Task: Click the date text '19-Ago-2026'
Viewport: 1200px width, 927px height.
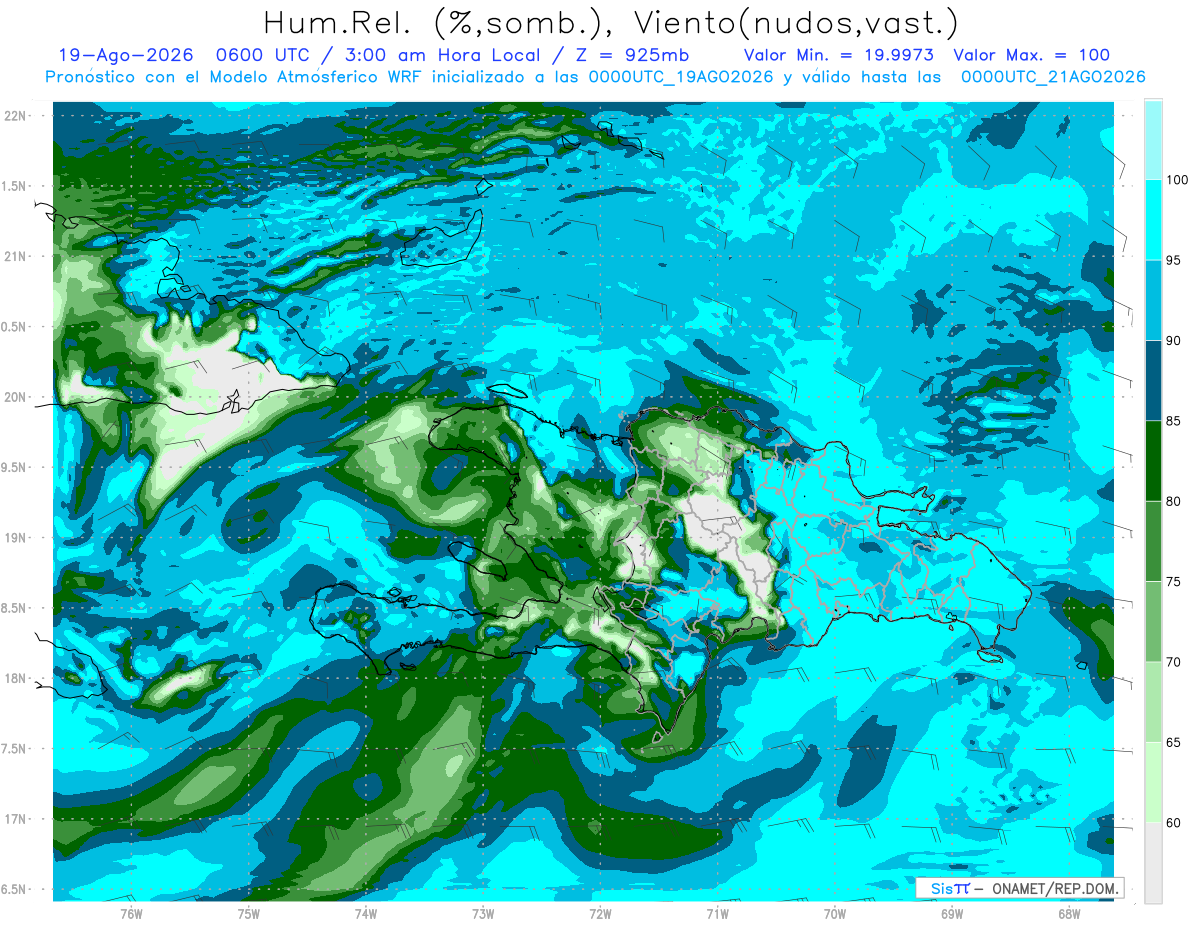Action: tap(126, 56)
